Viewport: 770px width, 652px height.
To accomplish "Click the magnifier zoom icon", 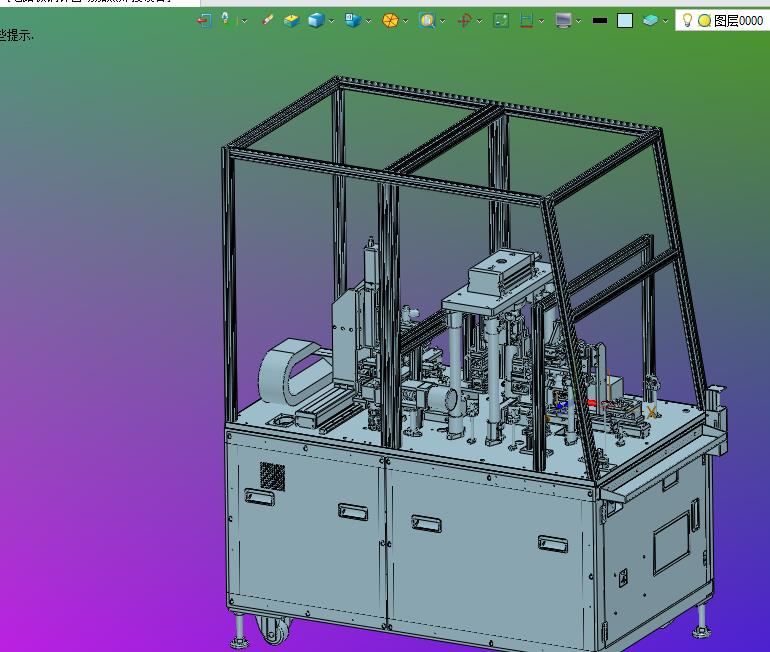I will tap(427, 21).
